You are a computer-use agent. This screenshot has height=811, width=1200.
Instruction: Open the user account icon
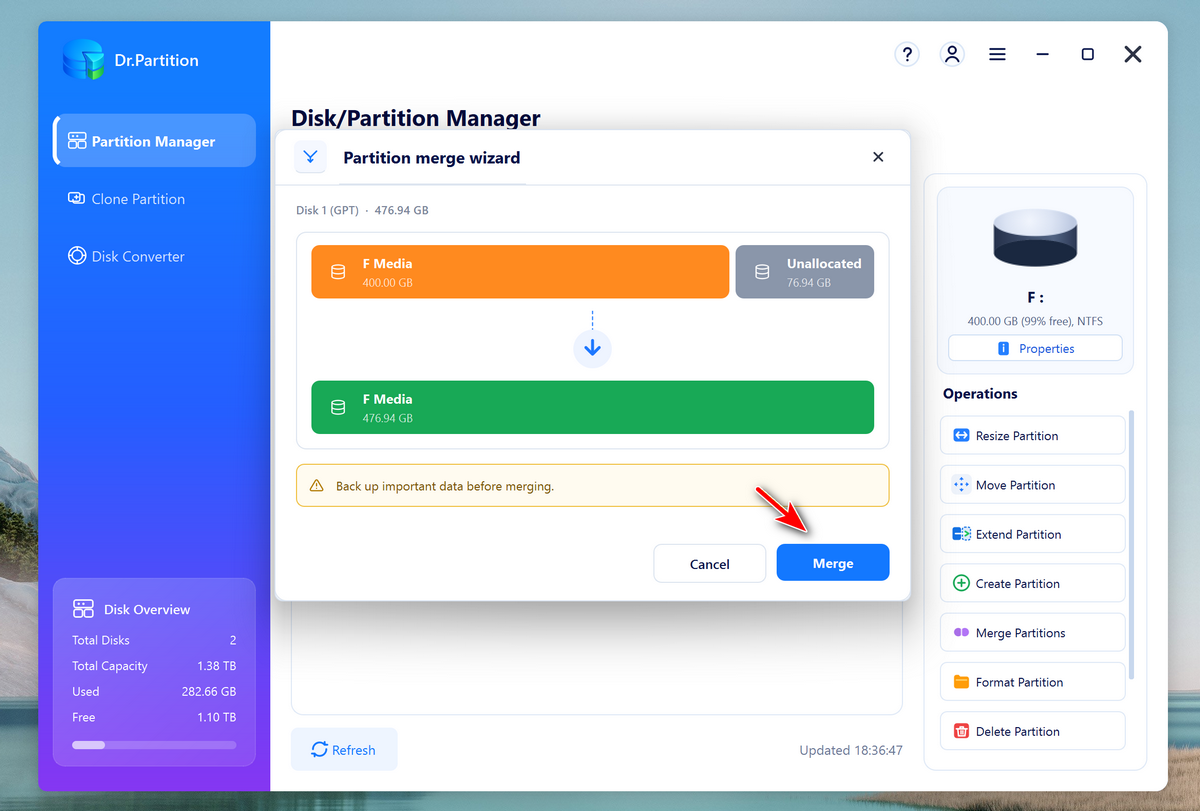click(x=952, y=54)
